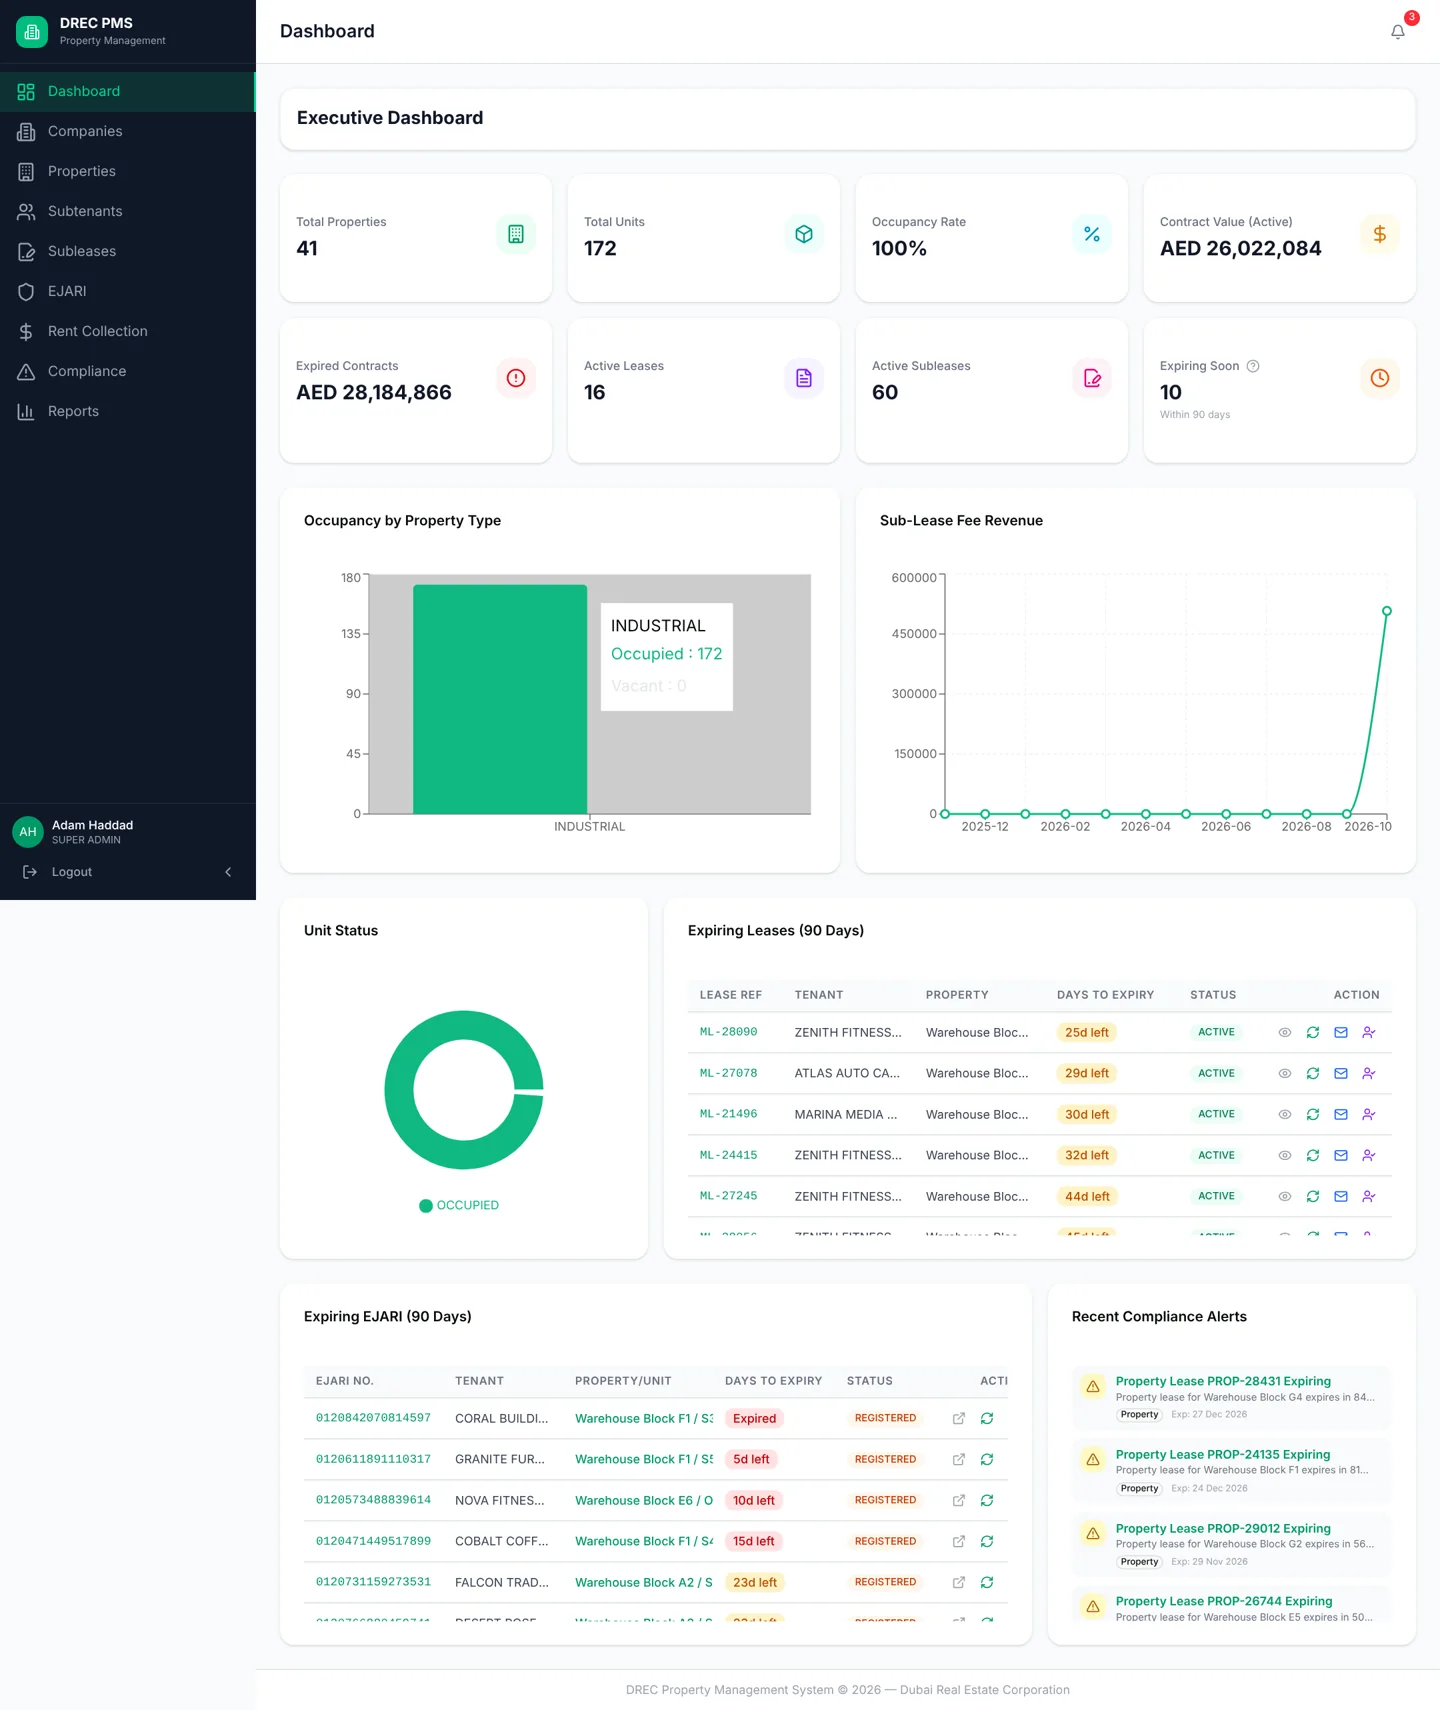The image size is (1440, 1710).
Task: Open Properties in sidebar
Action: click(128, 172)
